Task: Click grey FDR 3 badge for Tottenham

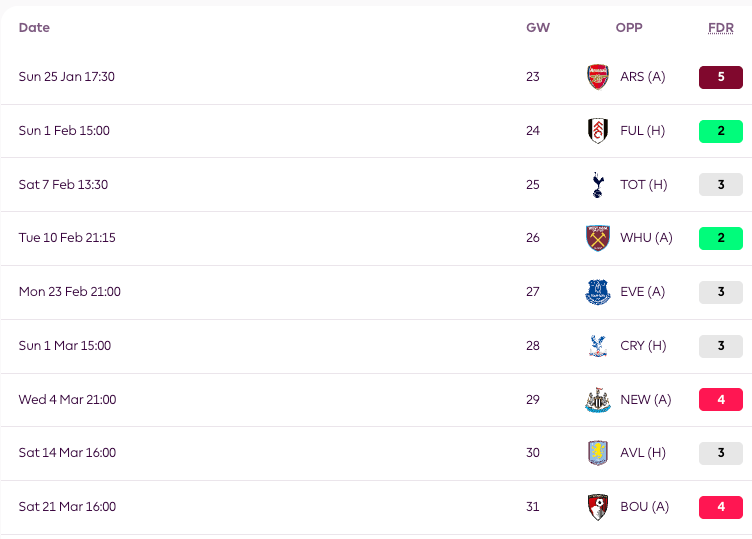Action: click(x=720, y=185)
